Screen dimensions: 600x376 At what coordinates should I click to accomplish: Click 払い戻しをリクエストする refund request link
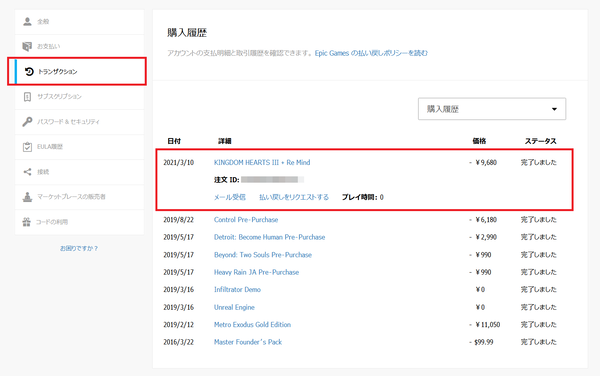[294, 197]
